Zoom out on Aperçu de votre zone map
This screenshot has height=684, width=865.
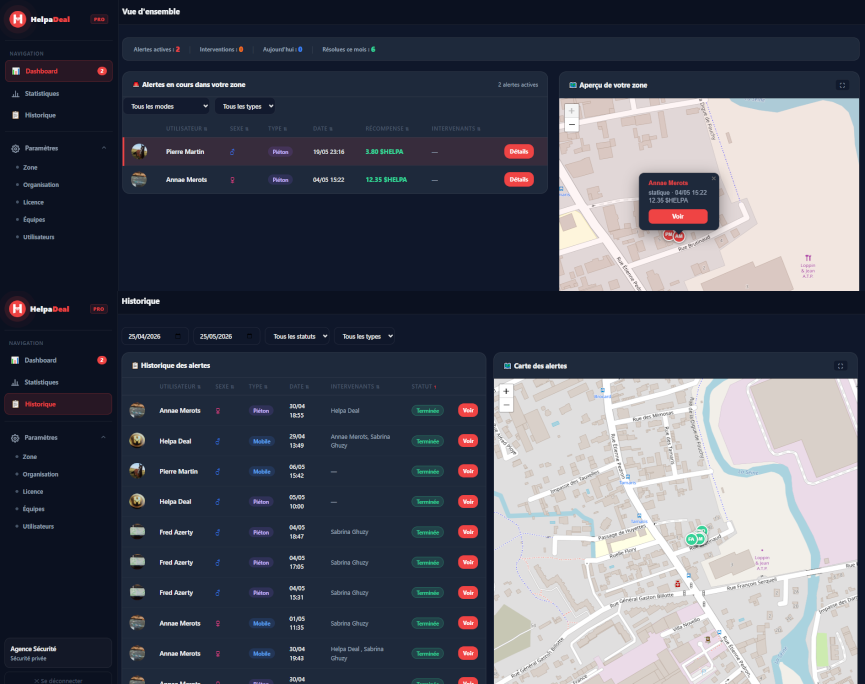point(572,125)
